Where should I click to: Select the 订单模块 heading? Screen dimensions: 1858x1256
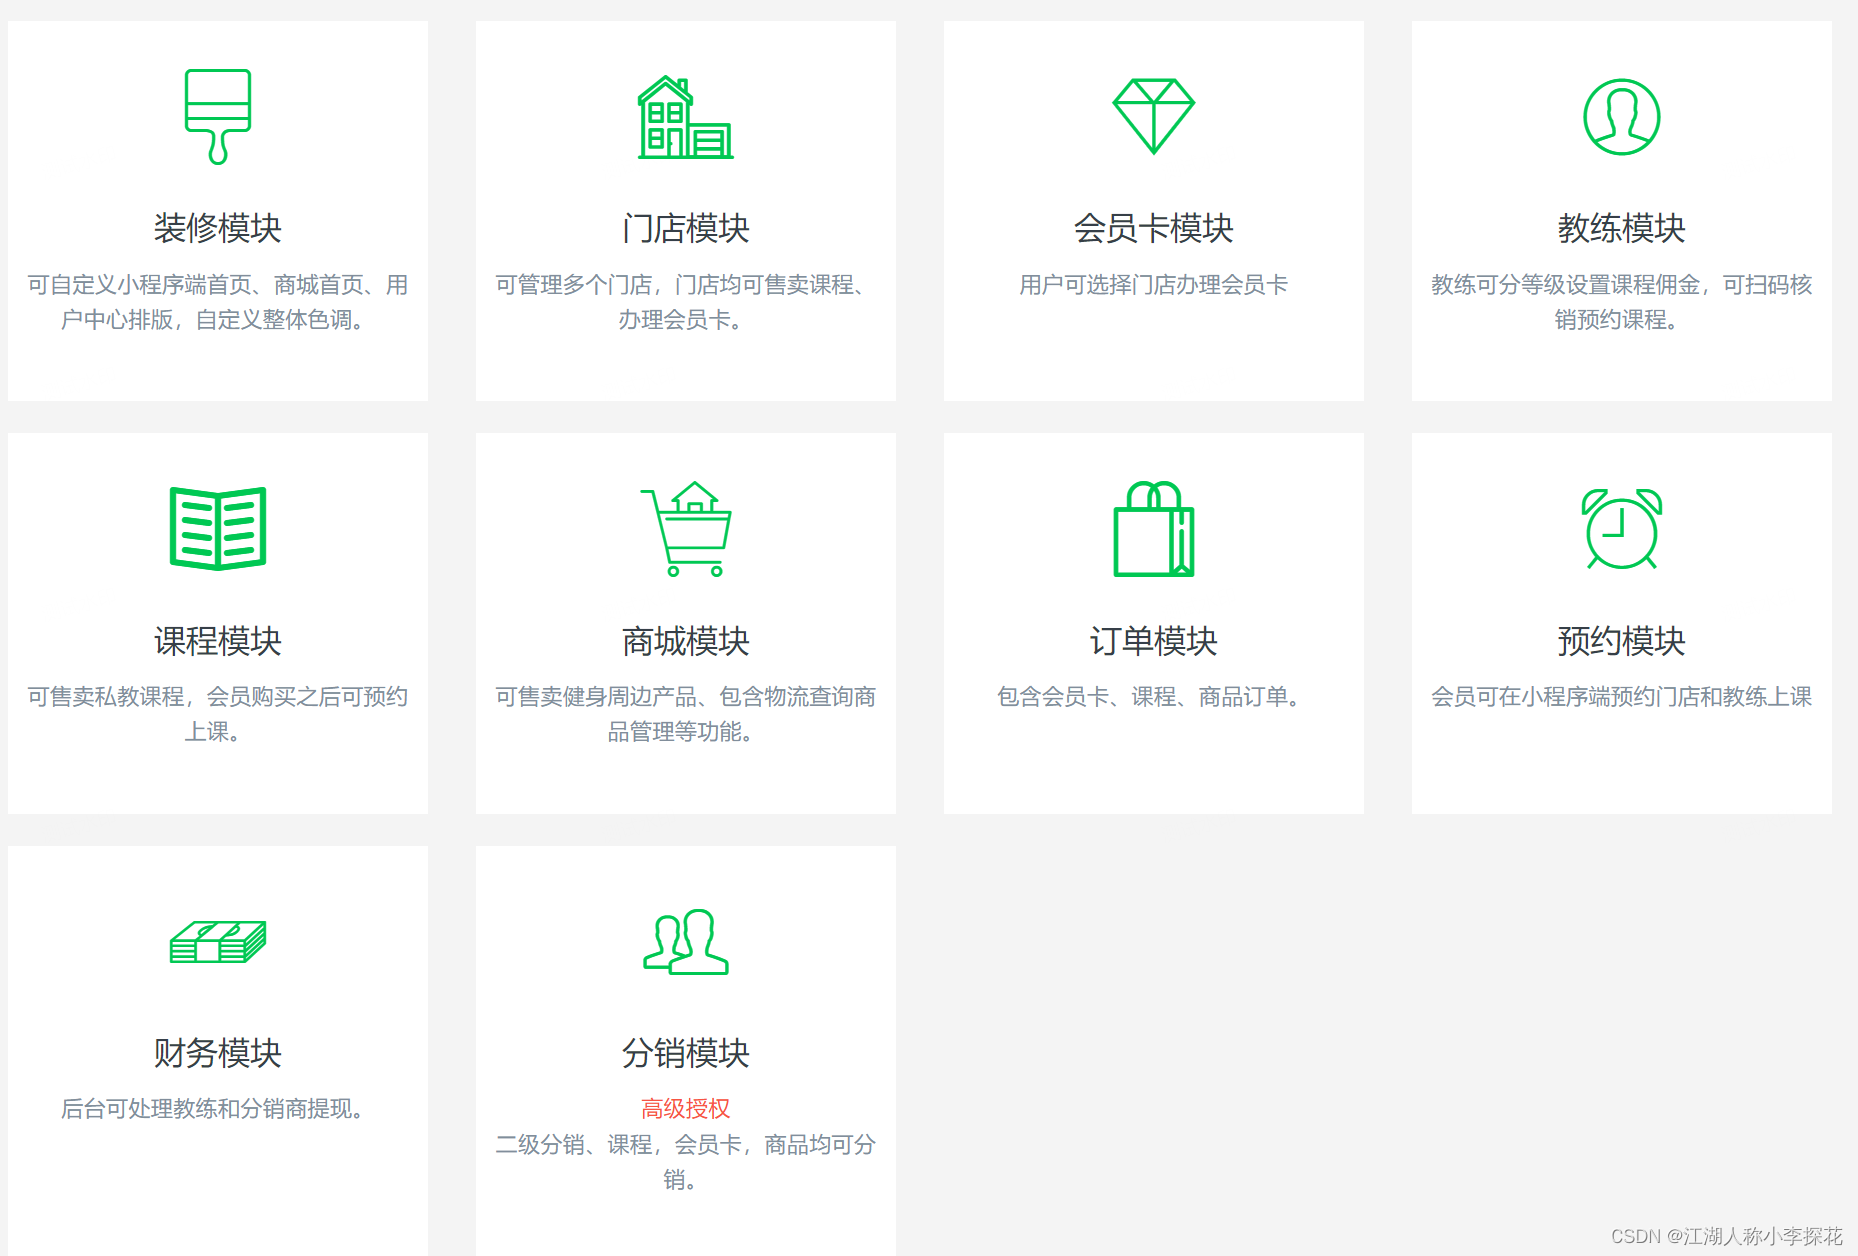(x=1154, y=641)
